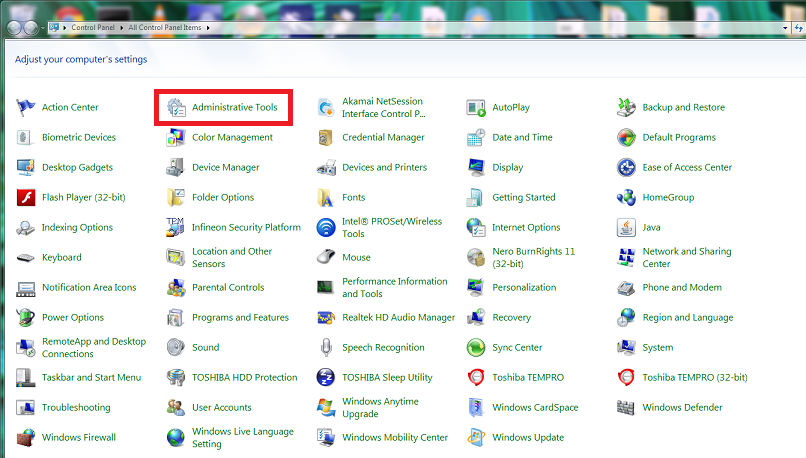Open Taskbar and Start Menu link
This screenshot has width=806, height=458.
pos(91,377)
